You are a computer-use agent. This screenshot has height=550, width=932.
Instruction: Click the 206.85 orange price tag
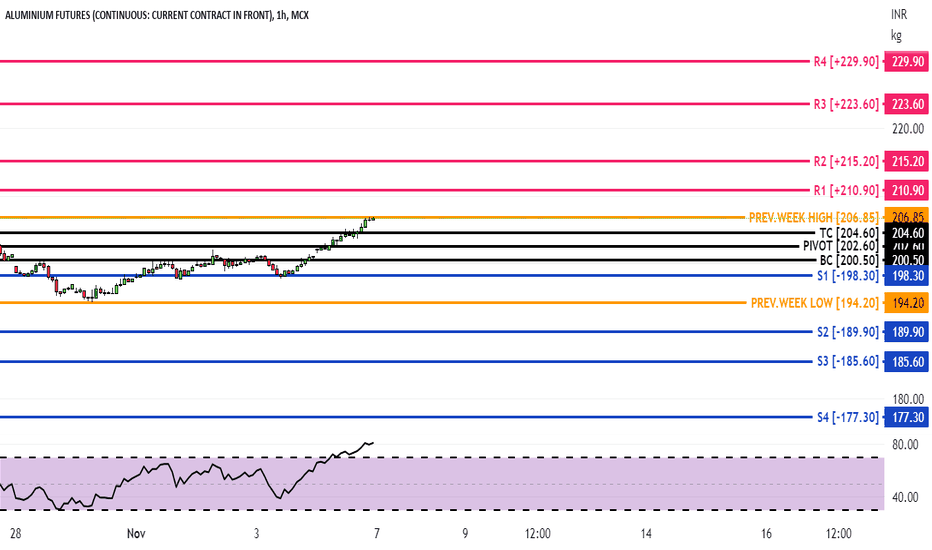[906, 216]
